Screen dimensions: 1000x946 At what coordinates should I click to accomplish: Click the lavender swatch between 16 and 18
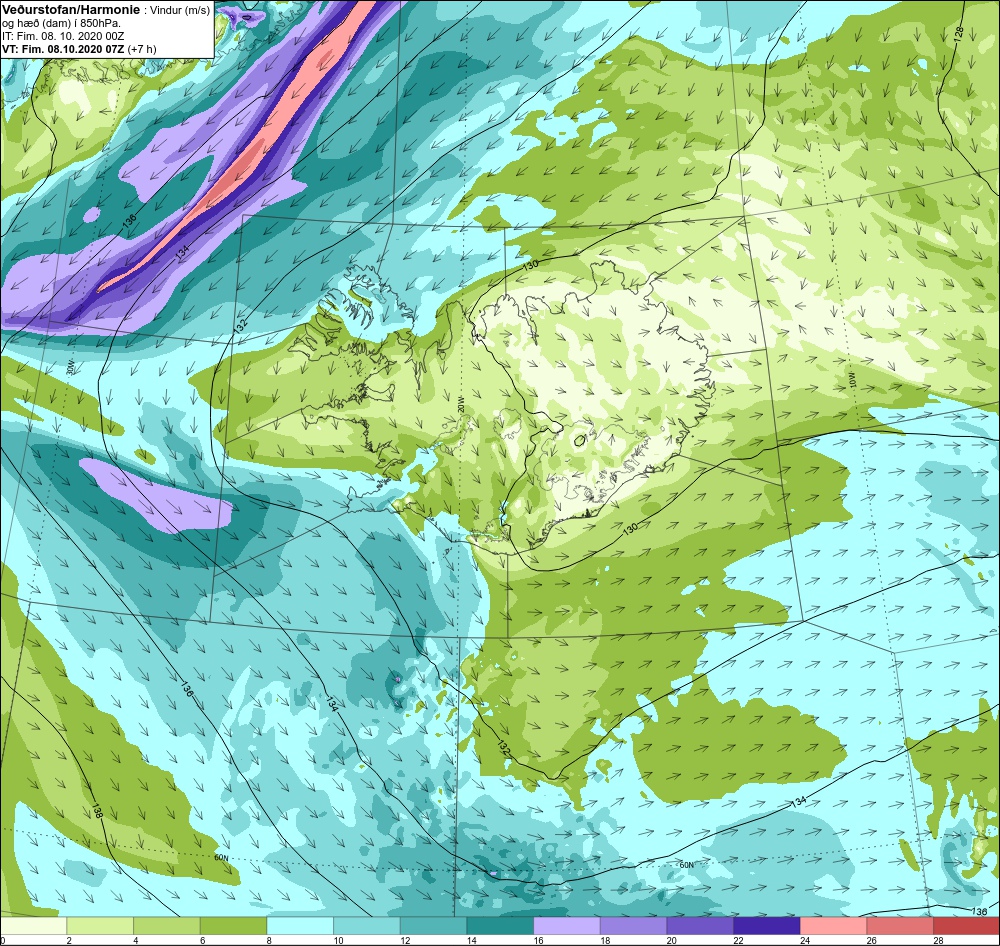[x=566, y=926]
